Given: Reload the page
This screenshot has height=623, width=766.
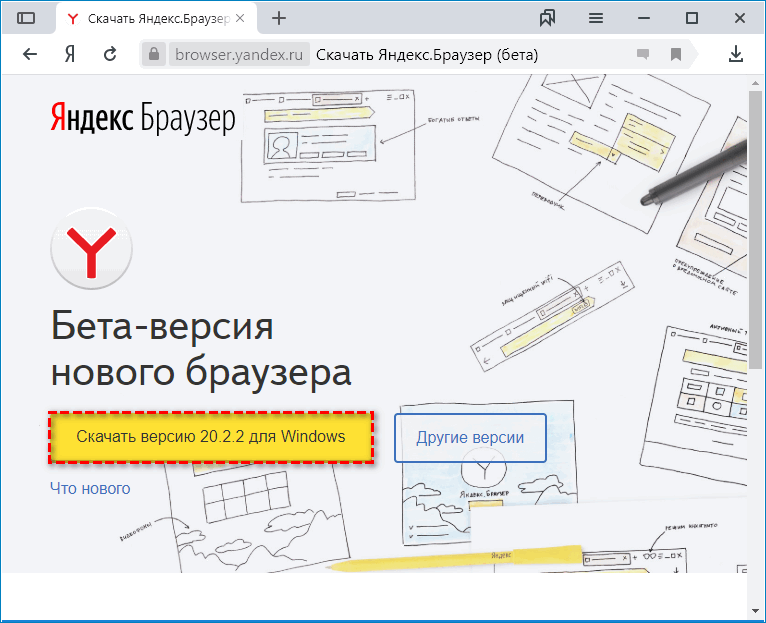Looking at the screenshot, I should pyautogui.click(x=110, y=54).
